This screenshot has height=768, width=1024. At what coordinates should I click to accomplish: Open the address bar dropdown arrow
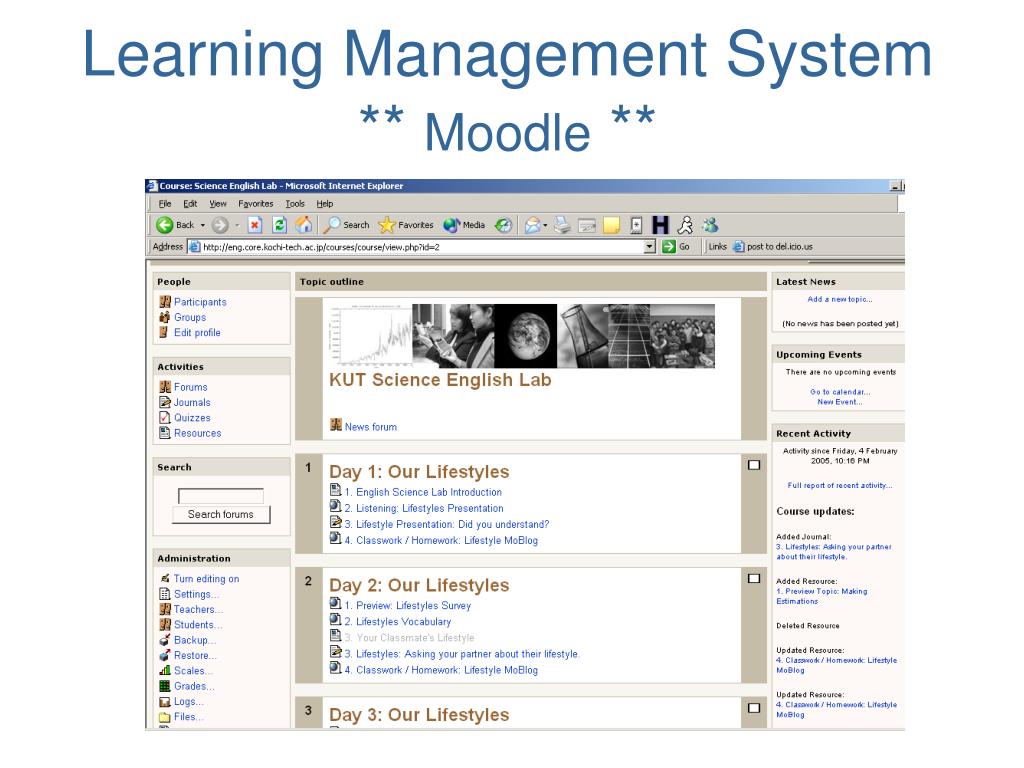pyautogui.click(x=649, y=247)
